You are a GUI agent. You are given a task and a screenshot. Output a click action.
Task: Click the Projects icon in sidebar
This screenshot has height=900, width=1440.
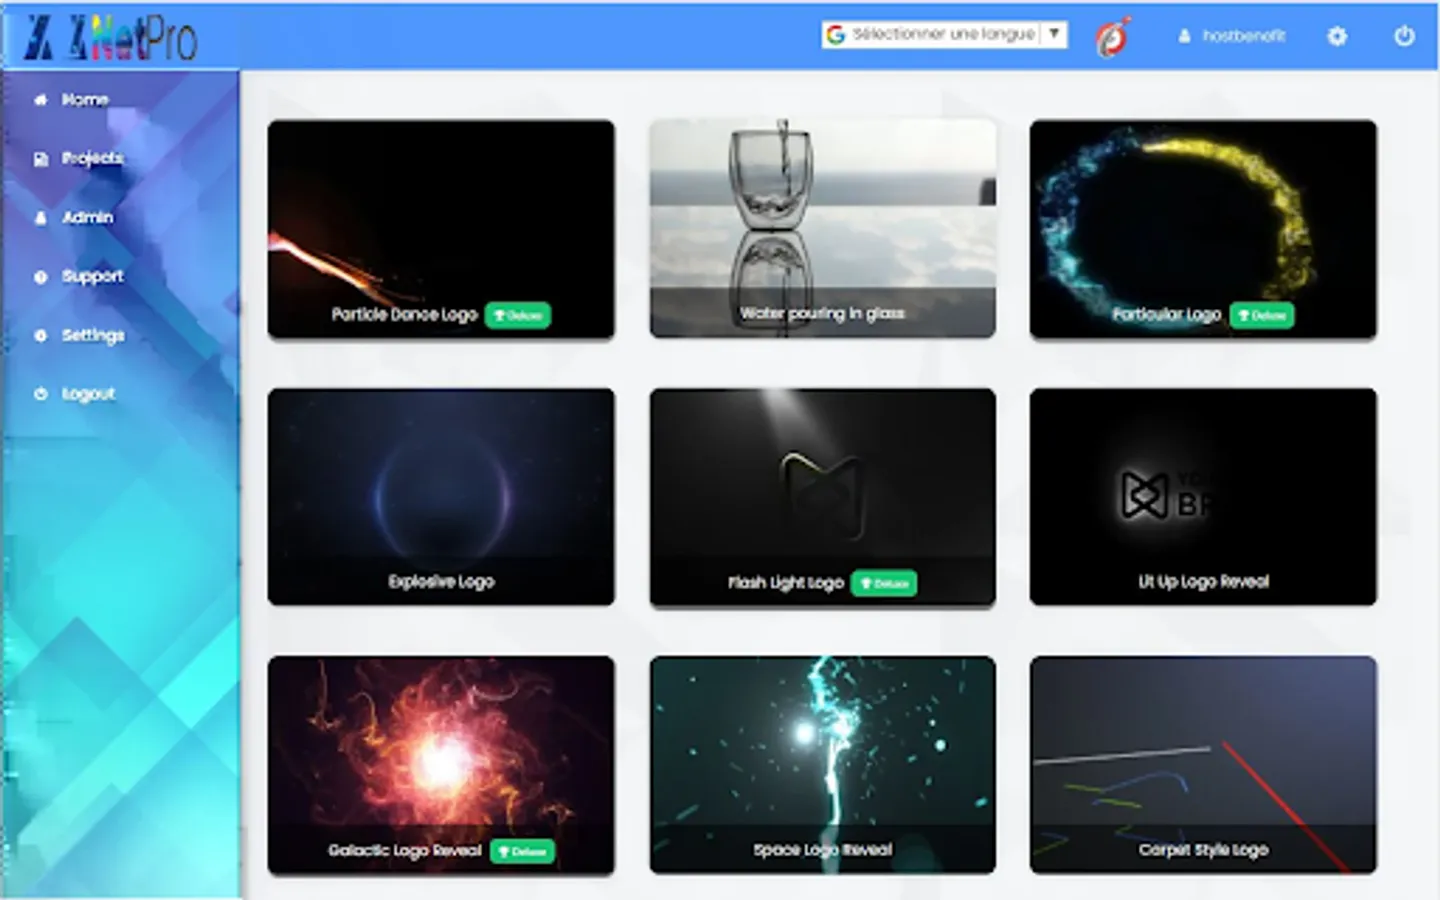point(41,159)
